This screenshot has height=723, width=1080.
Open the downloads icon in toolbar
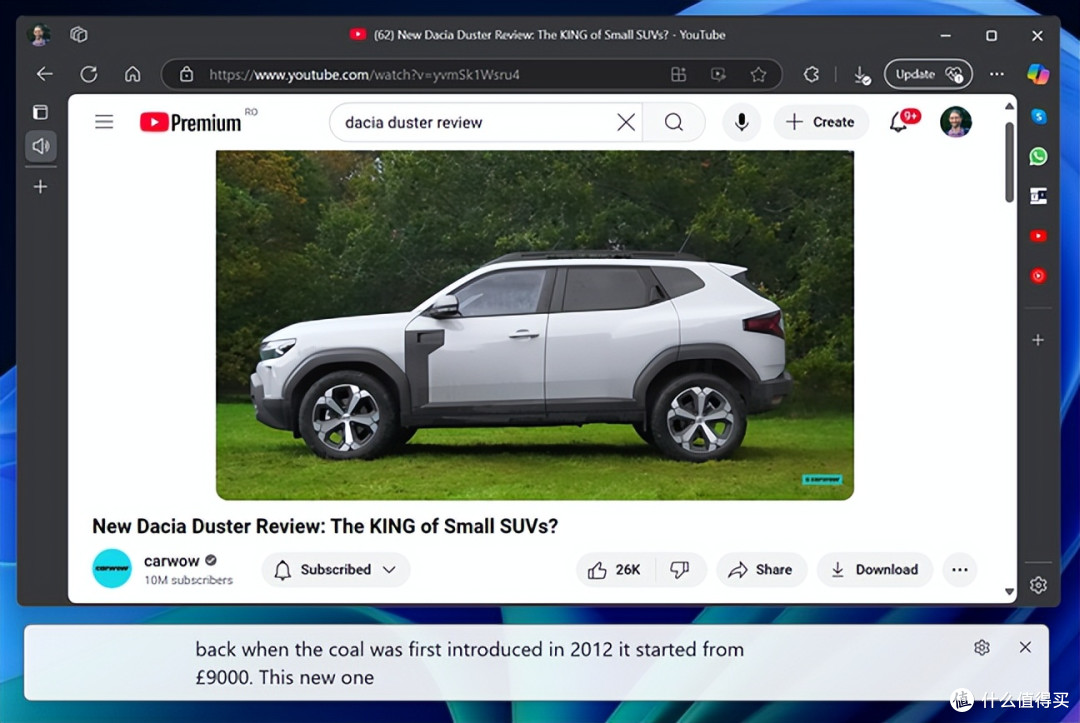click(862, 75)
